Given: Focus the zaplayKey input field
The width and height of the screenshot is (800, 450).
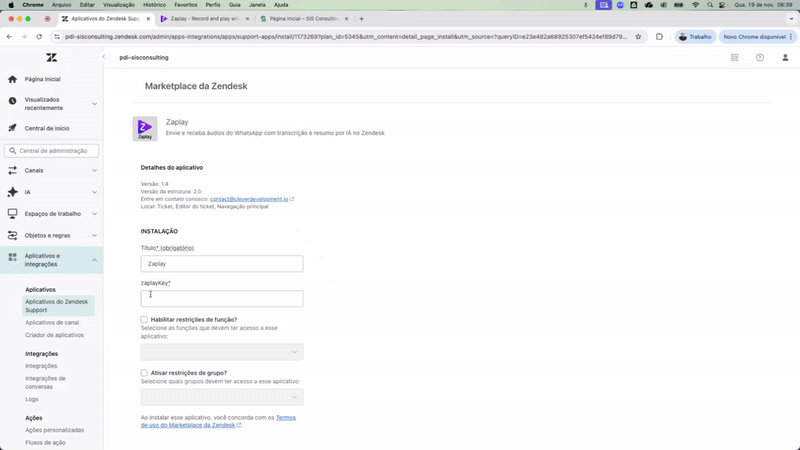Looking at the screenshot, I should pyautogui.click(x=222, y=299).
